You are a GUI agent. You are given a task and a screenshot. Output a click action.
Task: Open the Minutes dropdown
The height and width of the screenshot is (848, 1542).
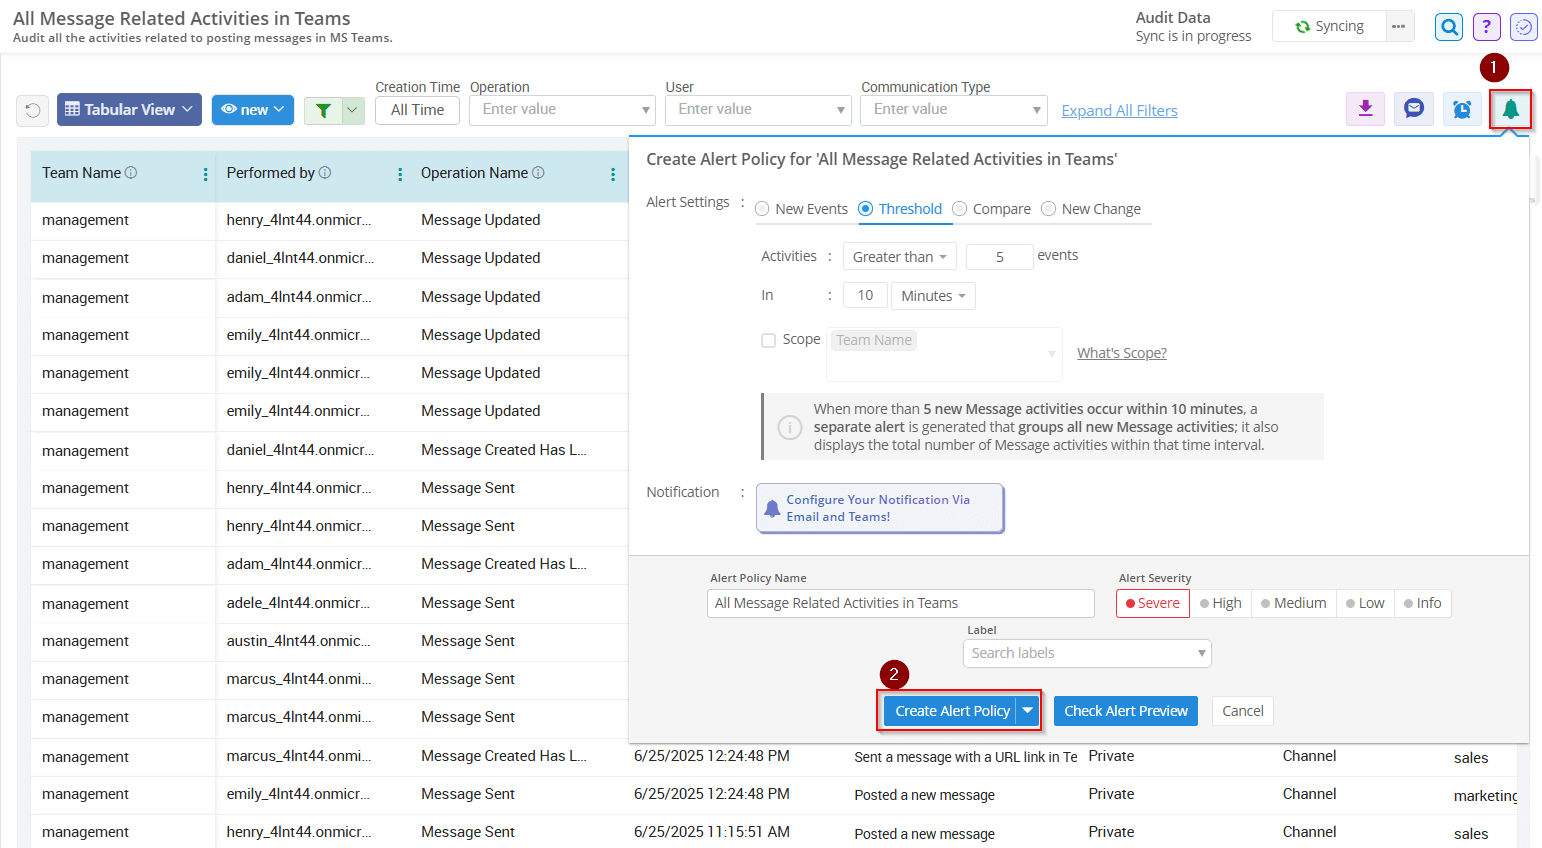coord(932,295)
